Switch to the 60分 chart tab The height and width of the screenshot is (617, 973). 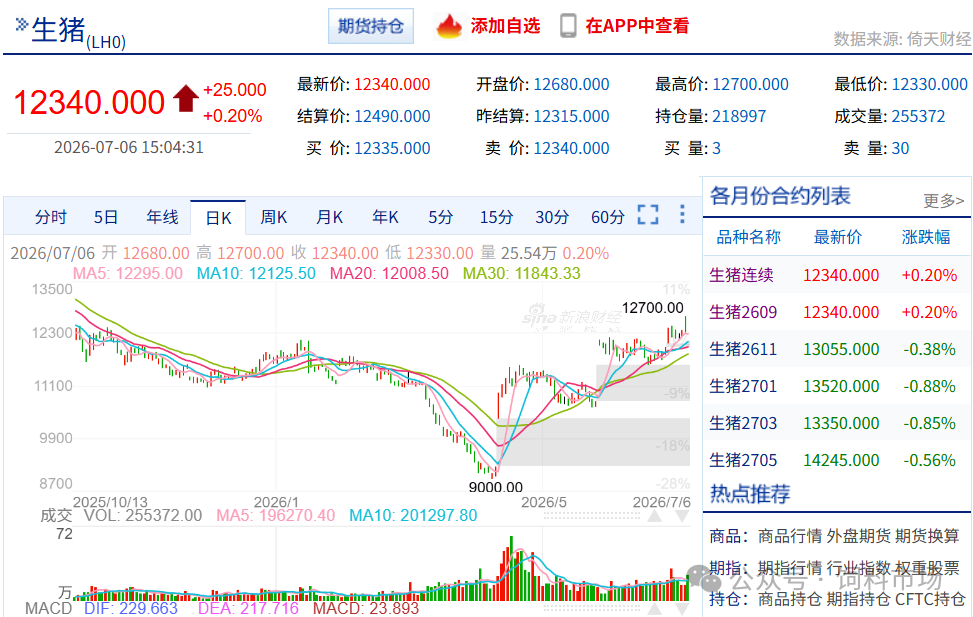[x=608, y=217]
